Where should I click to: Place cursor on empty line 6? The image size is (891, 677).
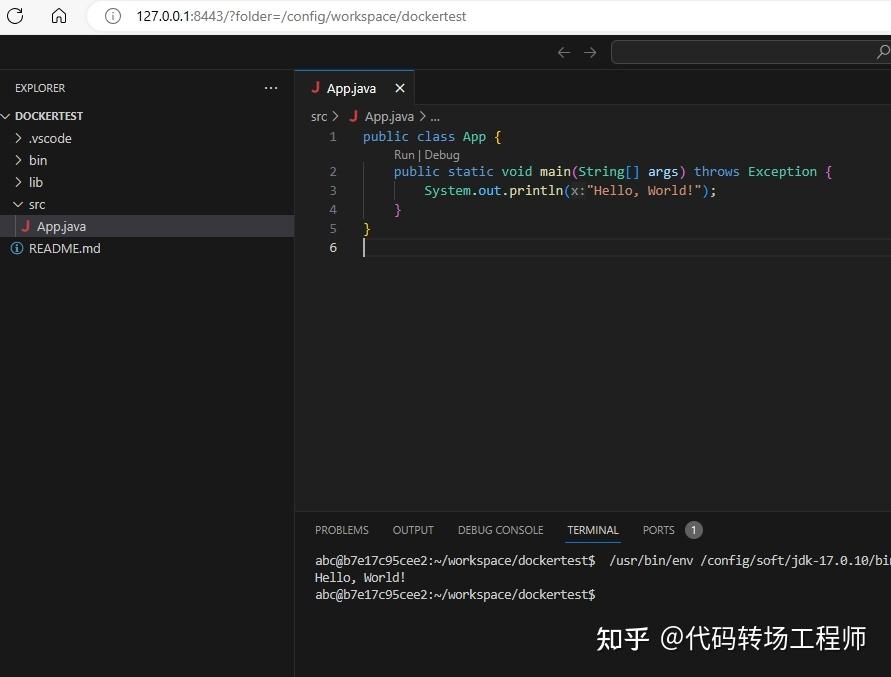coord(625,248)
